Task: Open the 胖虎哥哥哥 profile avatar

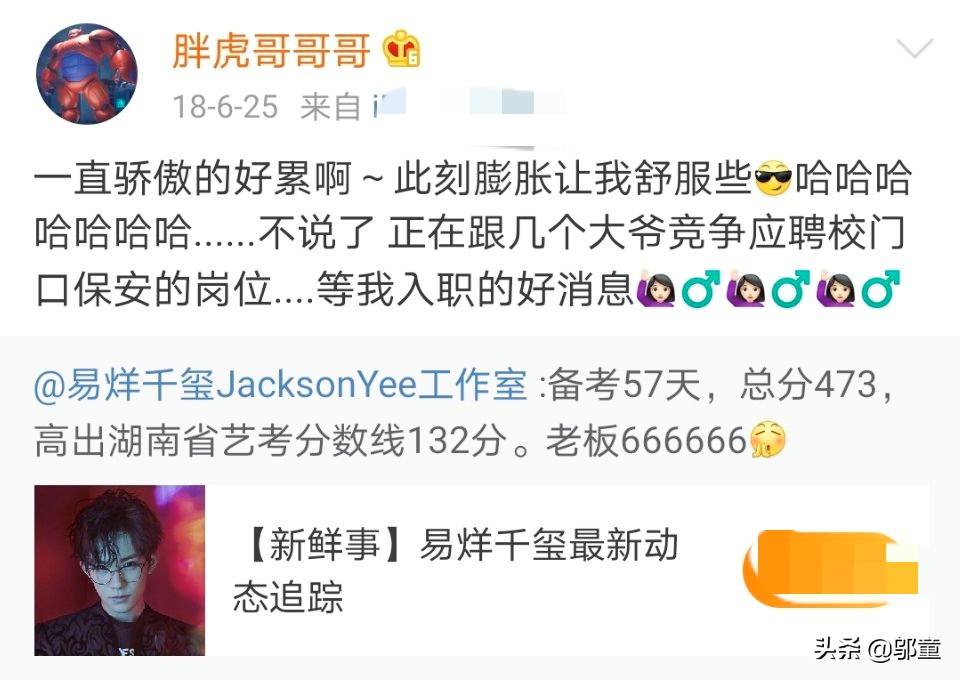Action: [x=87, y=74]
